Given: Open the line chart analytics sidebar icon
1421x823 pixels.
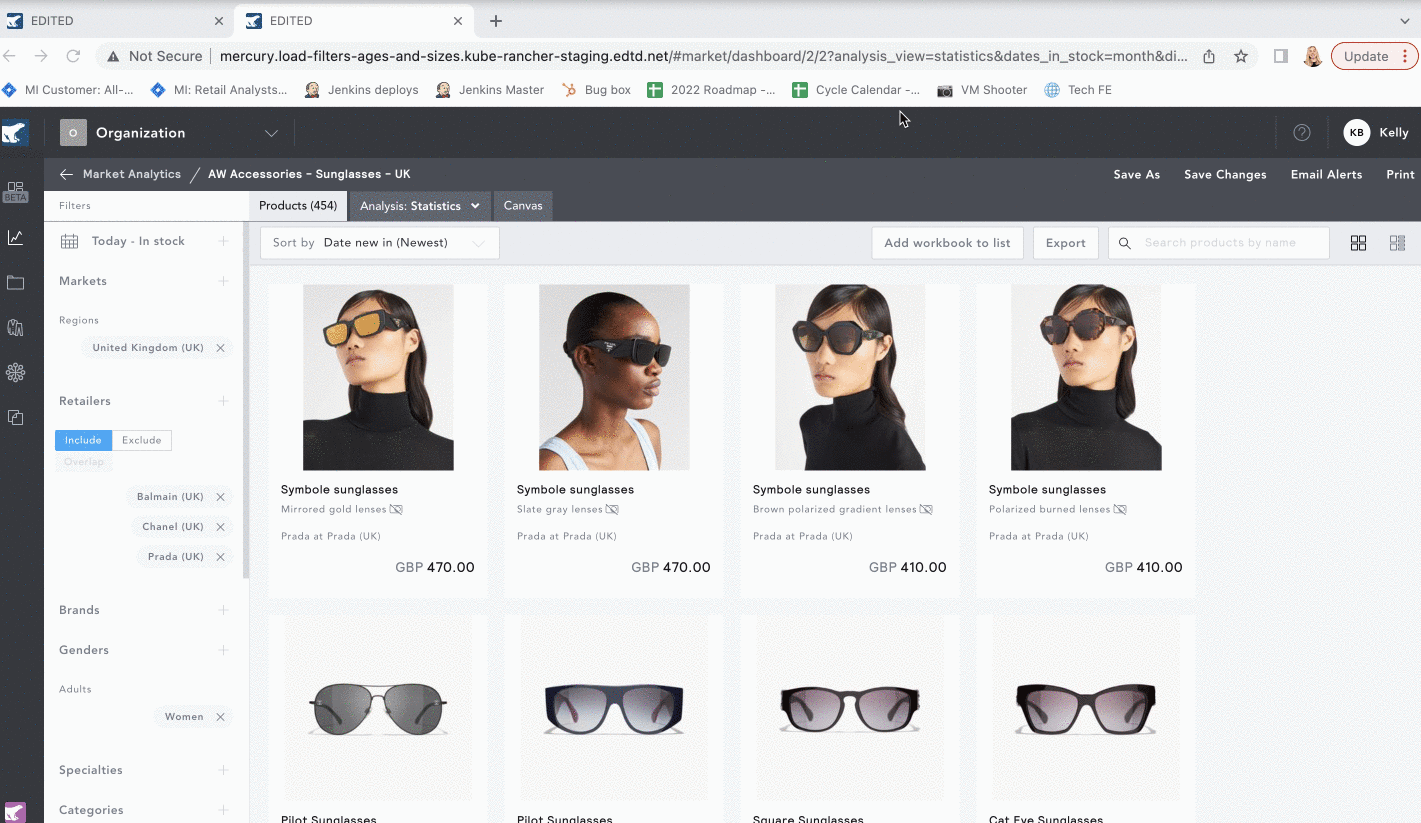Looking at the screenshot, I should pos(15,237).
